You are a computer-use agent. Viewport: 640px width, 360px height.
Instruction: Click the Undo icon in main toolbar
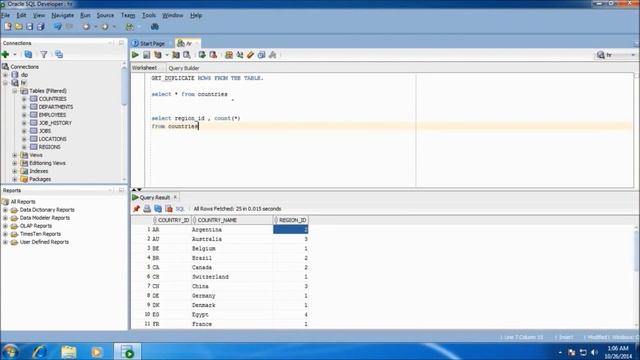(x=58, y=27)
